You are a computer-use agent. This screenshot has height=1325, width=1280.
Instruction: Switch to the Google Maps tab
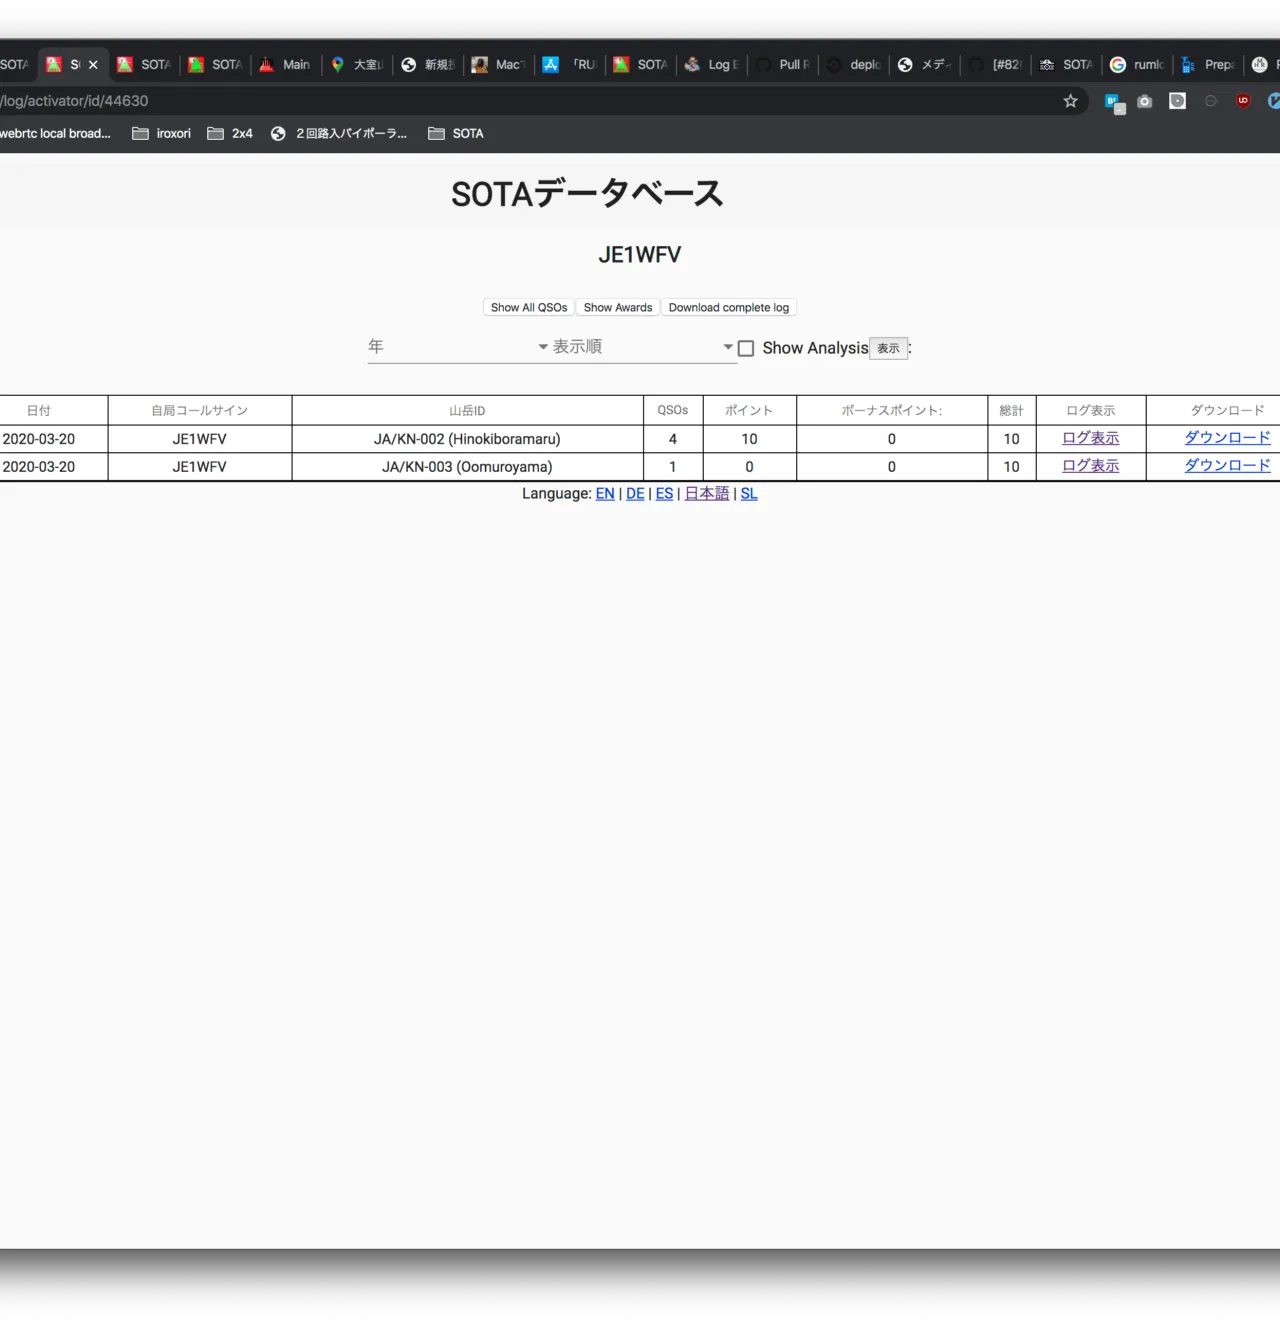click(357, 65)
